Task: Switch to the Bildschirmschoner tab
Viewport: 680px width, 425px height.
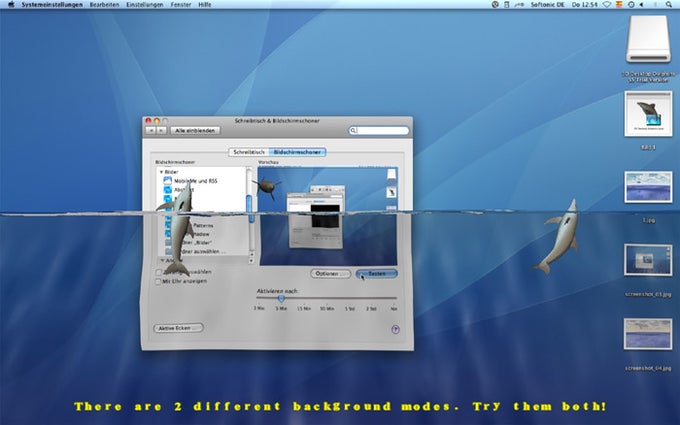Action: 298,152
